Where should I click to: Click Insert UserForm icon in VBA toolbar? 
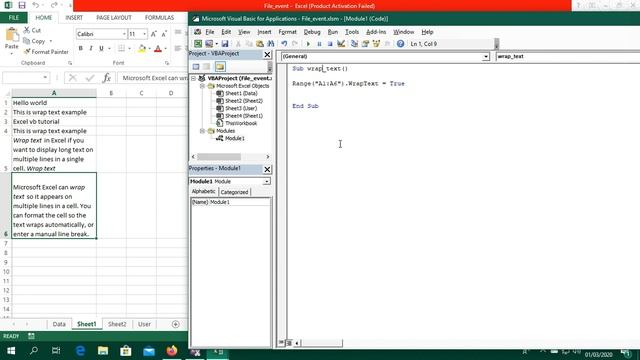209,44
